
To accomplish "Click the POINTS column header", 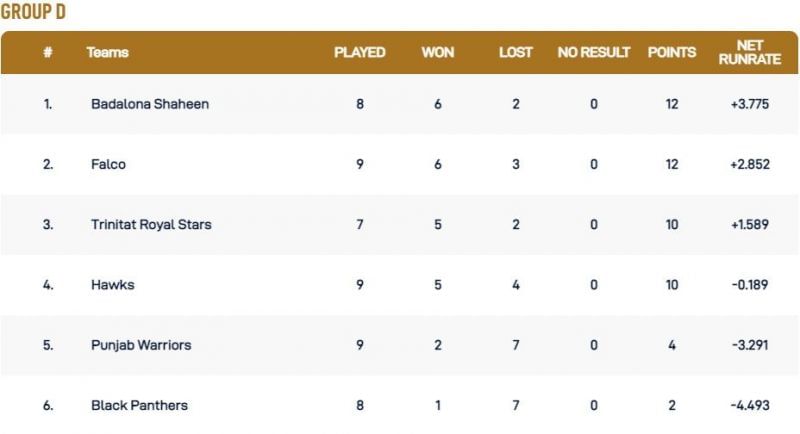I will [x=672, y=52].
